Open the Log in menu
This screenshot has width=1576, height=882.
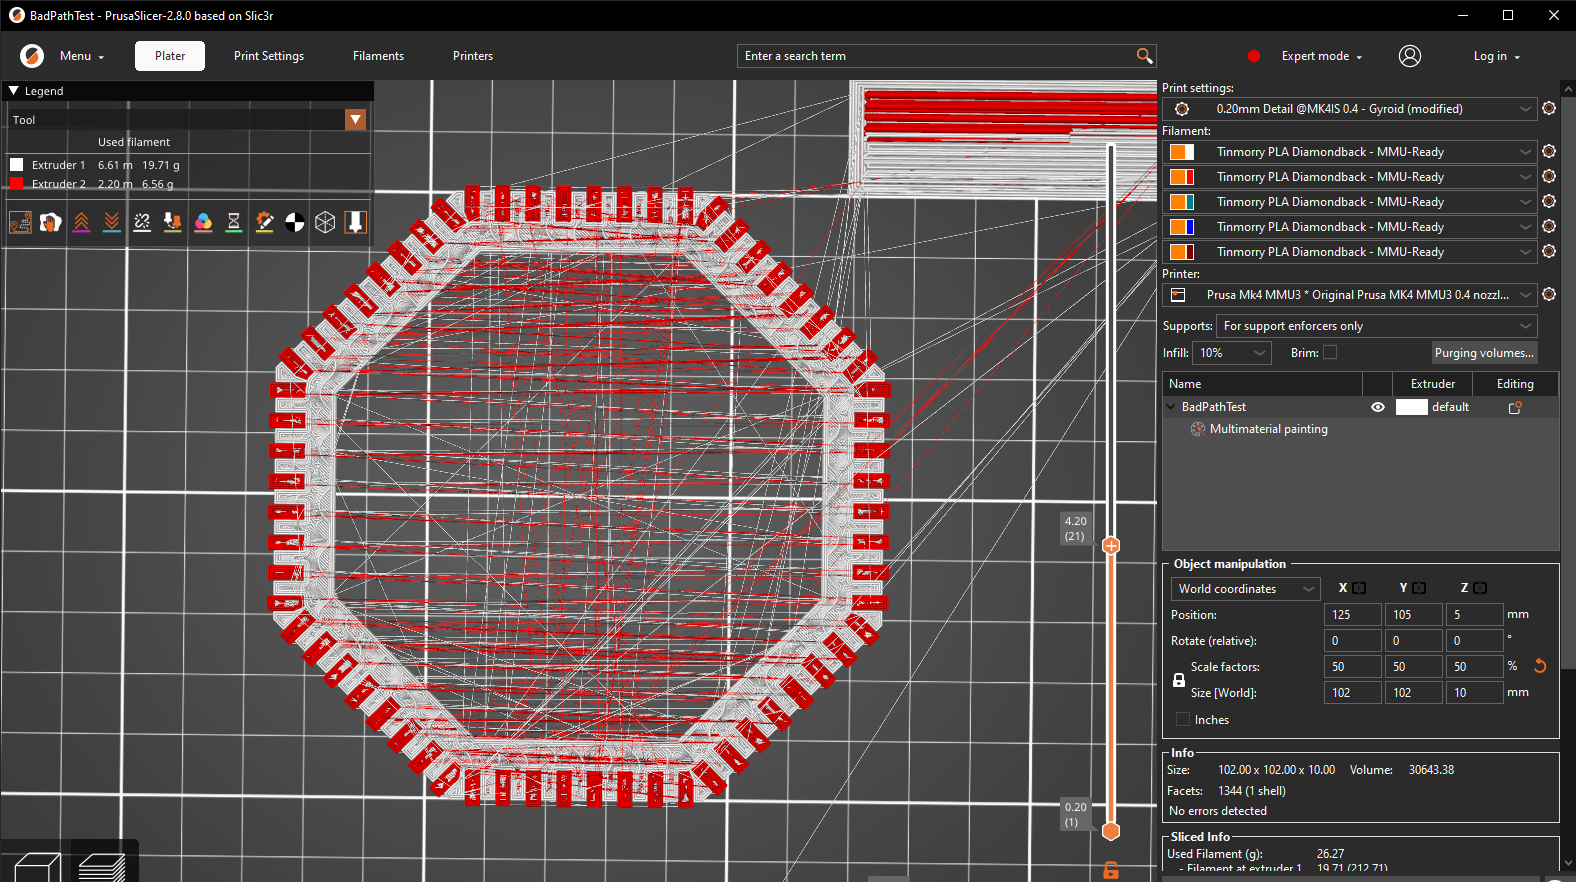pos(1496,56)
